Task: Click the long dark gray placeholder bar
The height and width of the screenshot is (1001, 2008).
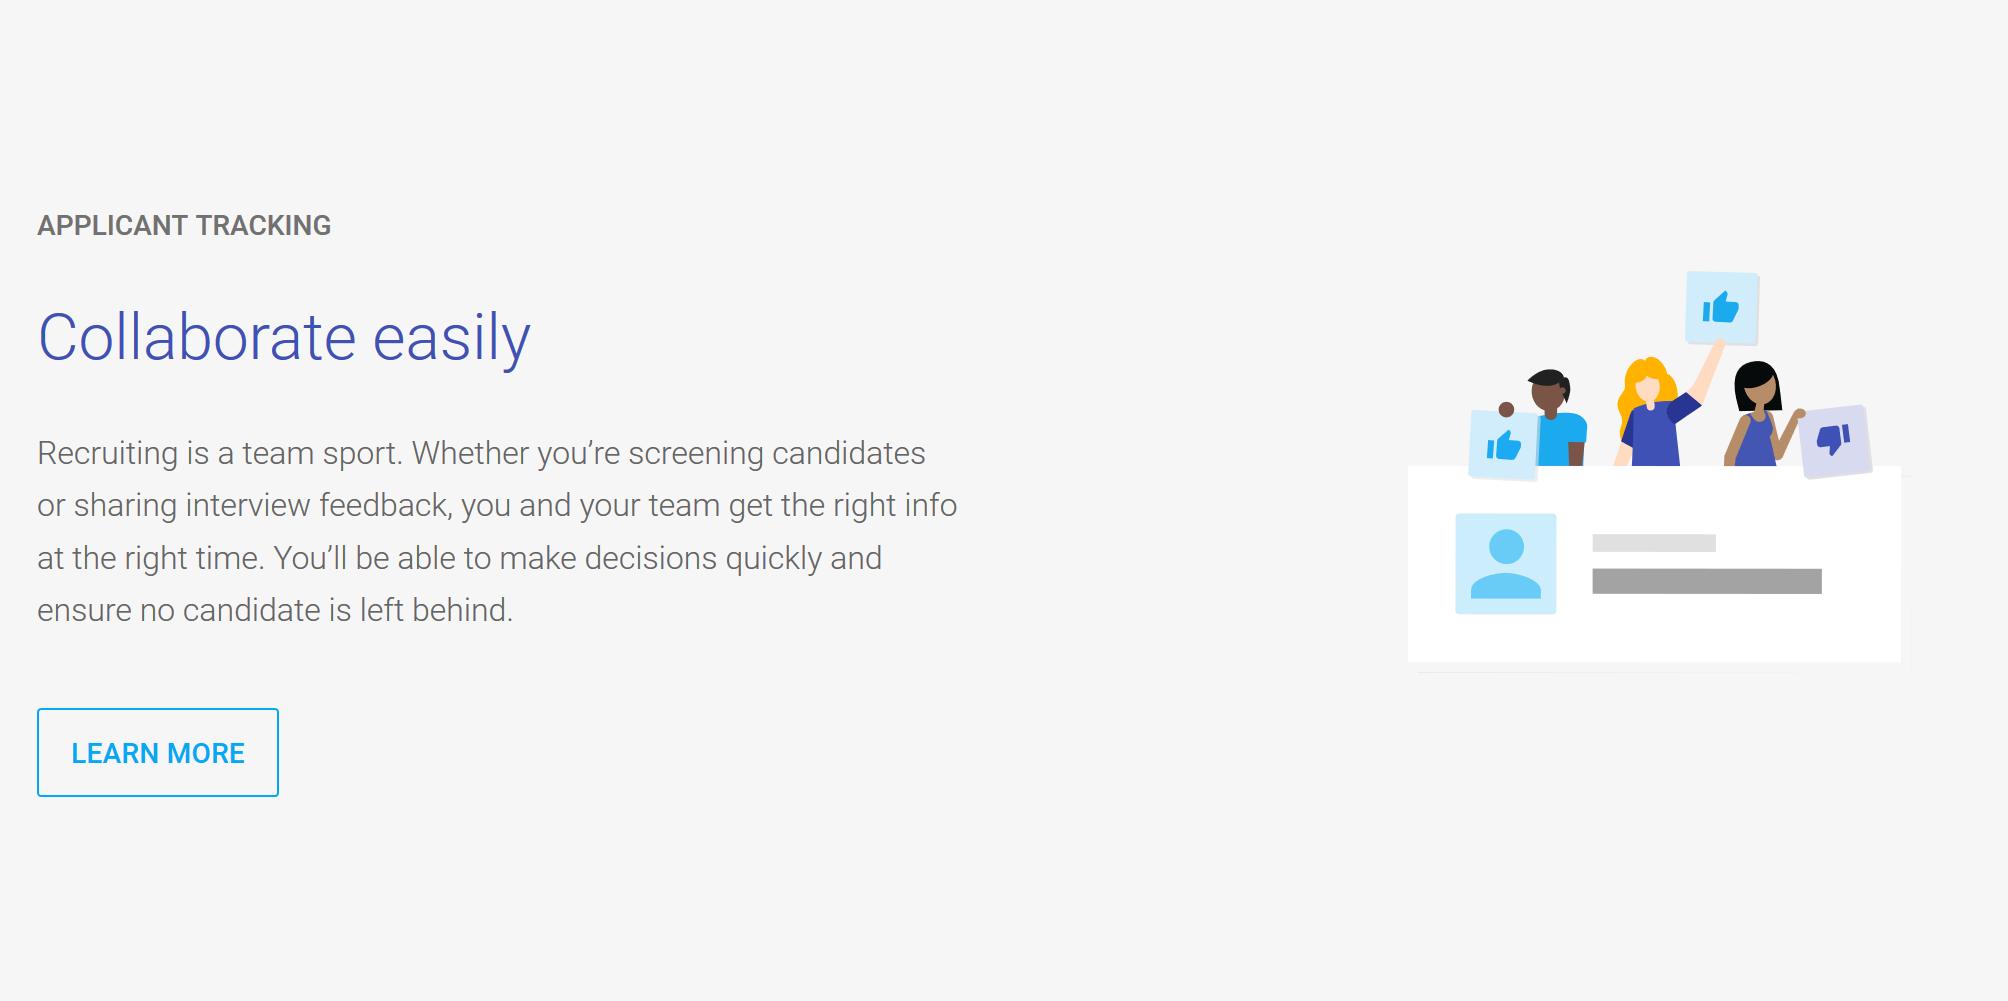Action: coord(1706,581)
